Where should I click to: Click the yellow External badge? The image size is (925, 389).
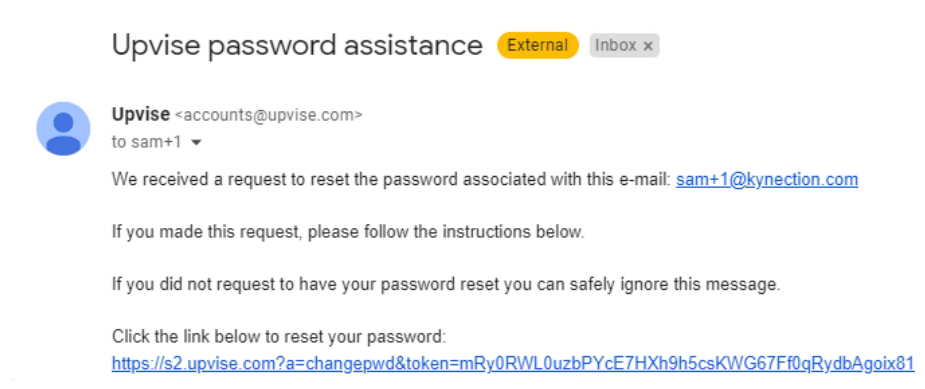(x=537, y=45)
